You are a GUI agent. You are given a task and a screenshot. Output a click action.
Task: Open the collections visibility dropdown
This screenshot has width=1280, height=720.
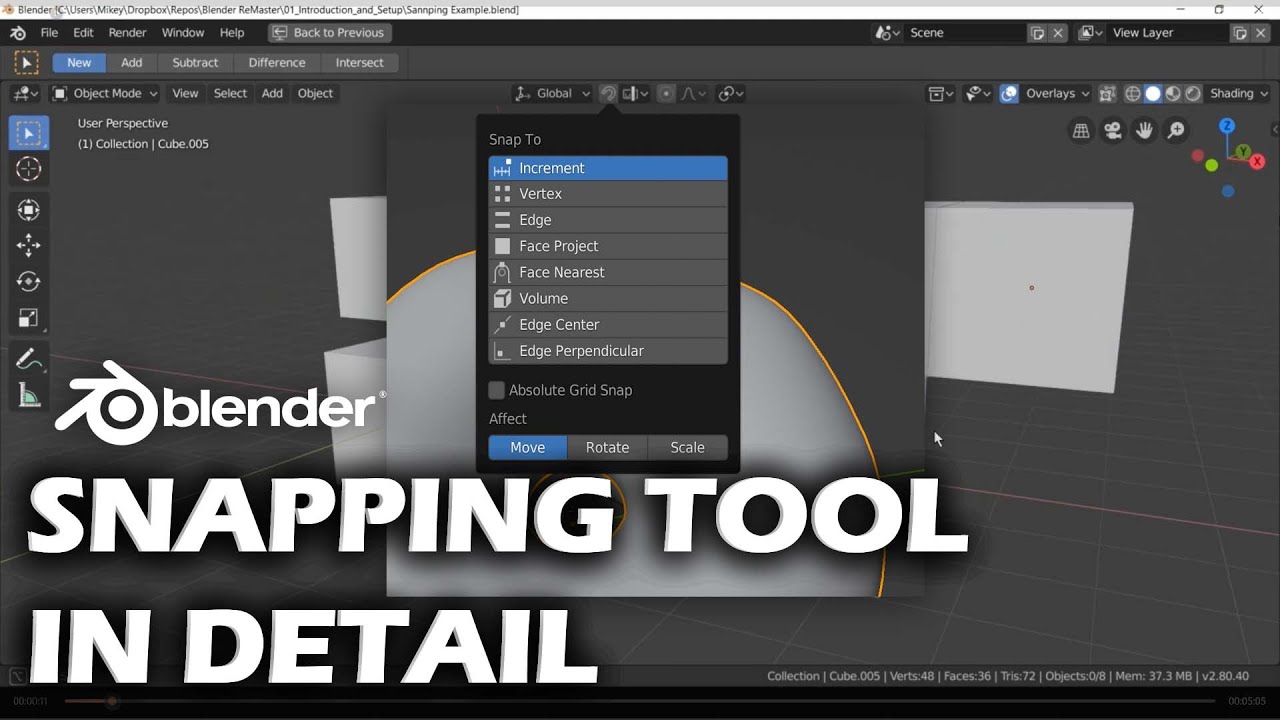(x=941, y=93)
